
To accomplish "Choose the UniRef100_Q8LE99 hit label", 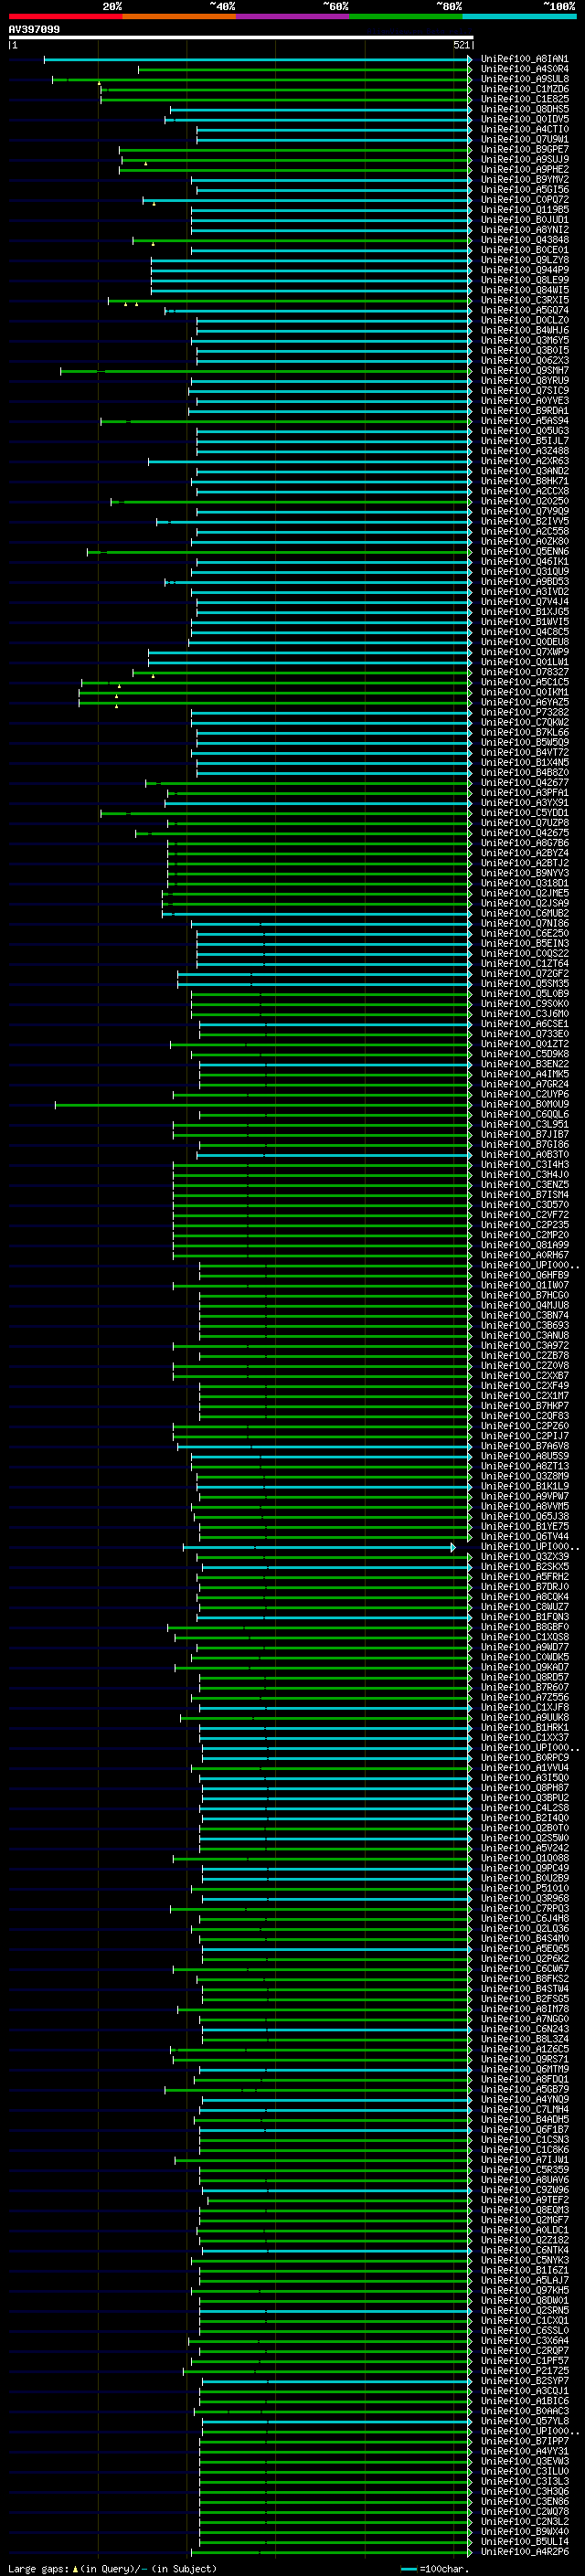I will pyautogui.click(x=524, y=280).
